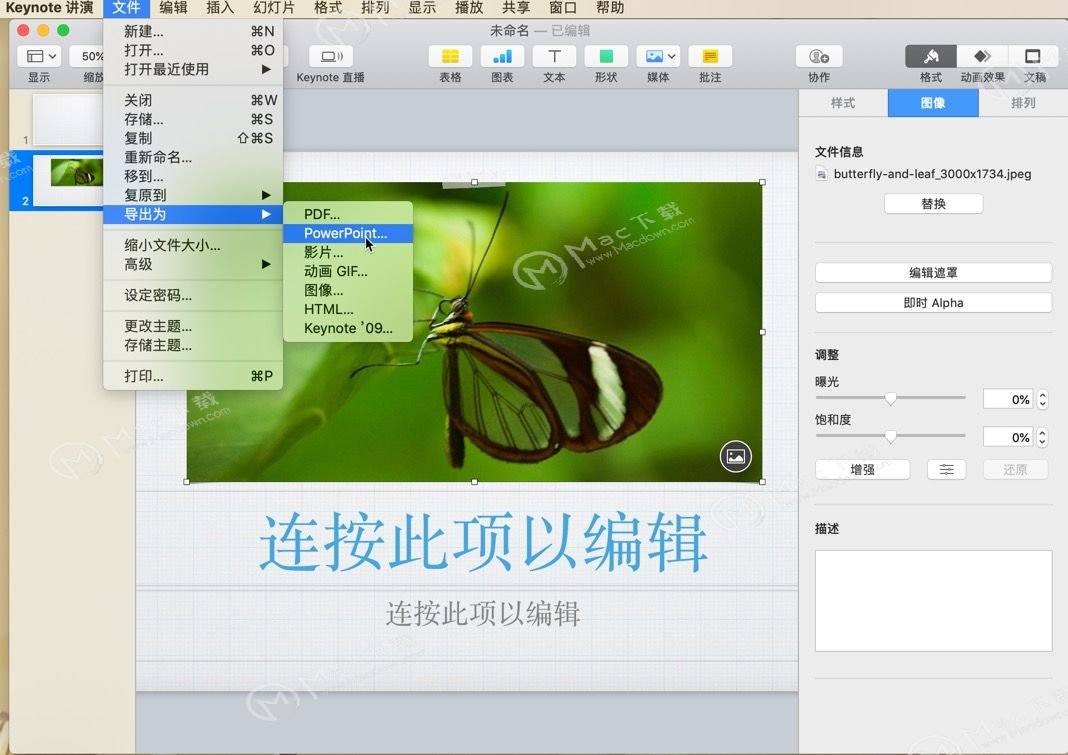Click the image placeholder icon on butterfly photo

tap(736, 457)
